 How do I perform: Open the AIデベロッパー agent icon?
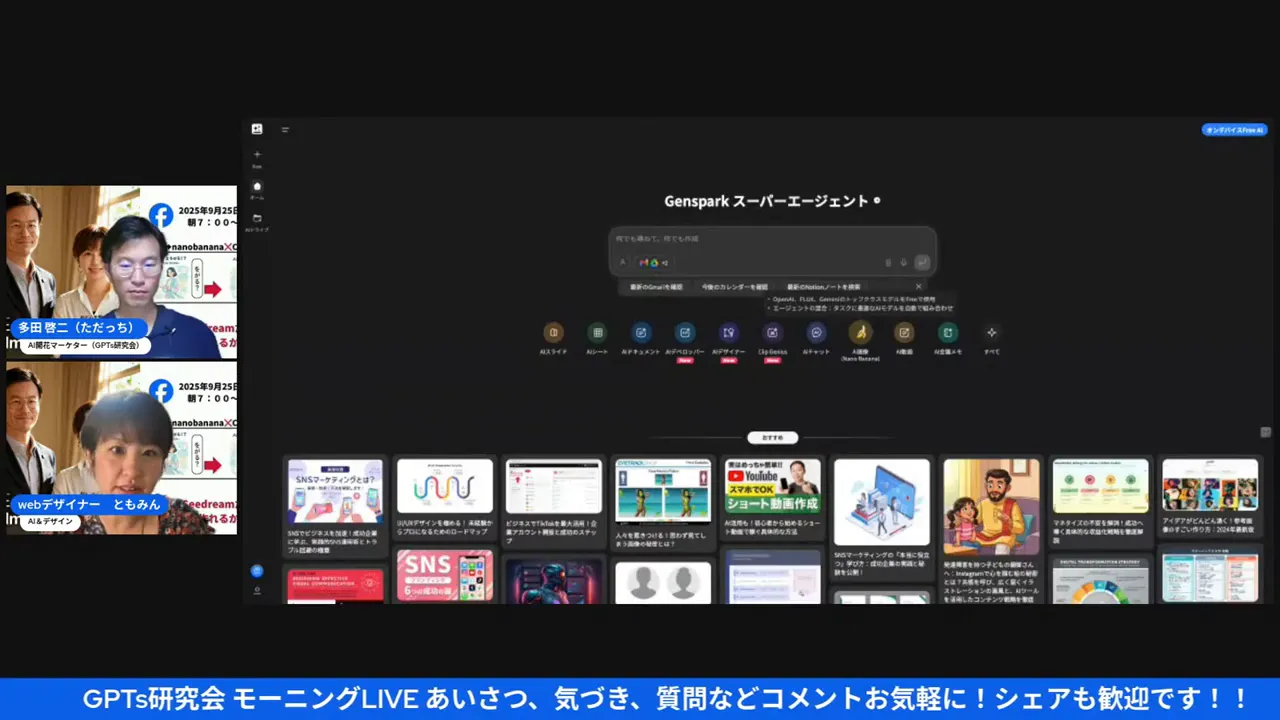[685, 333]
